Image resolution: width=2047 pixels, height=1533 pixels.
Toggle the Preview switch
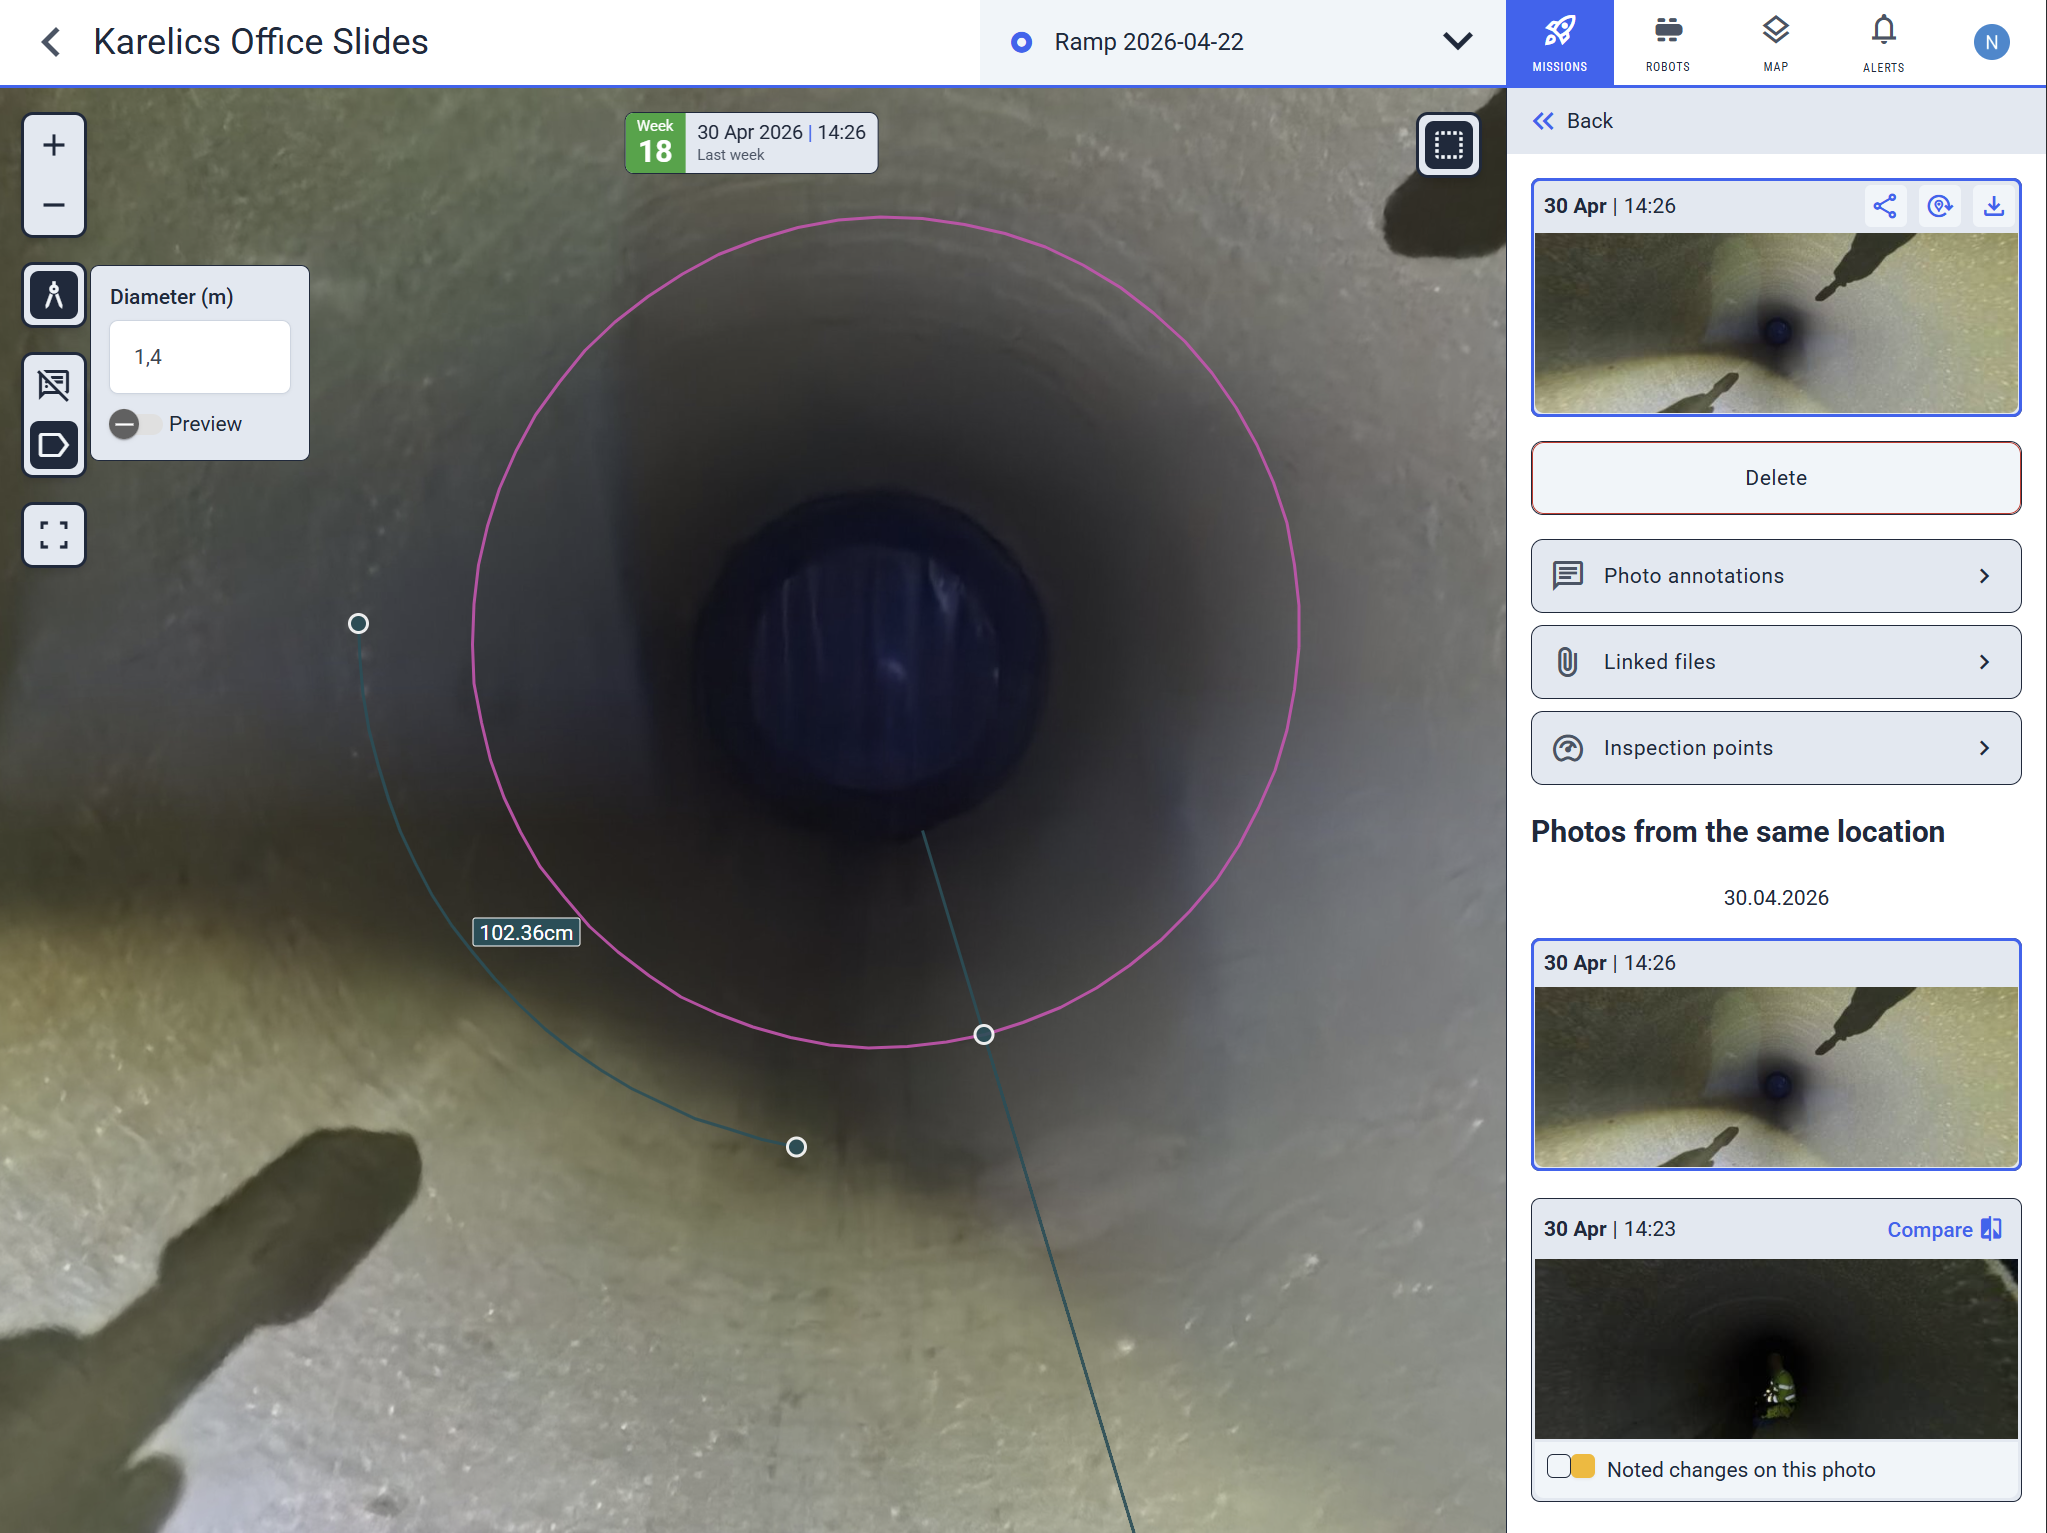(x=134, y=424)
